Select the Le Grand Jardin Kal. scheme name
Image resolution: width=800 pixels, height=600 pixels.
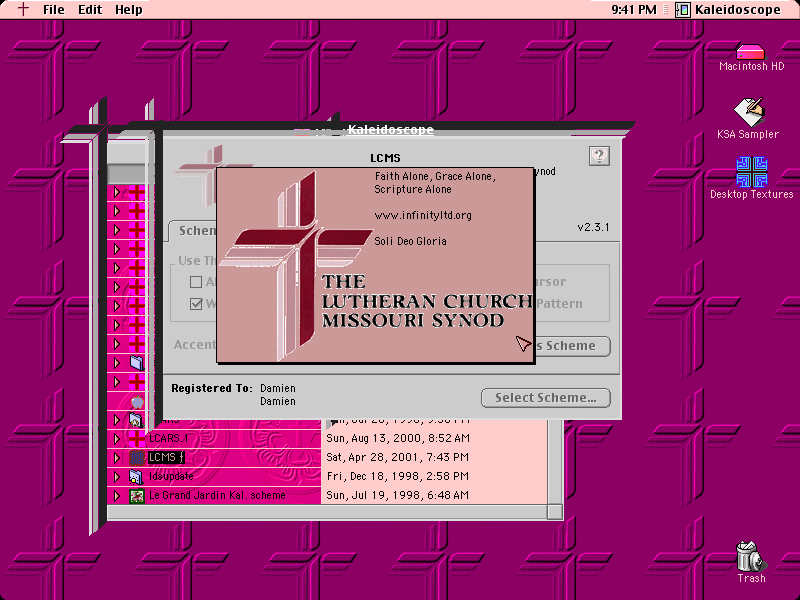click(217, 495)
